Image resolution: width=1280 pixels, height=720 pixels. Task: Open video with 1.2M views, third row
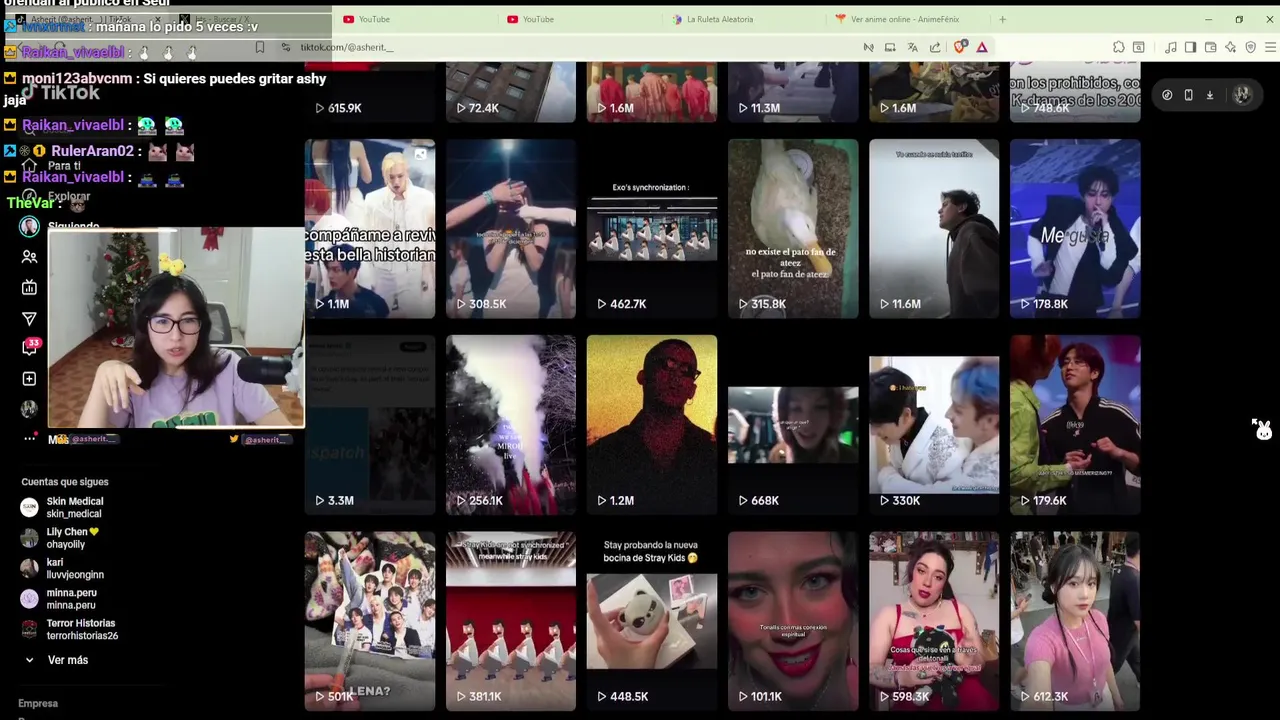[x=652, y=425]
